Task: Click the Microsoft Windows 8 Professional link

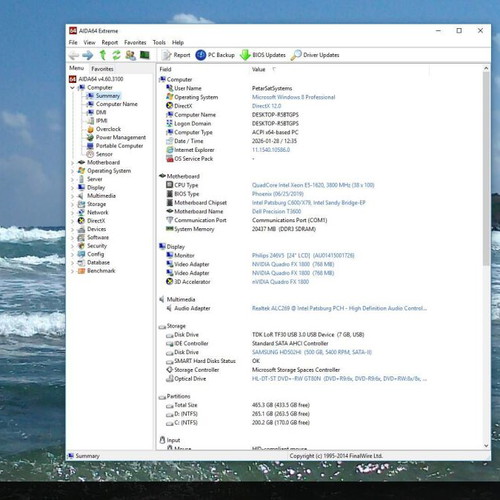Action: point(293,97)
